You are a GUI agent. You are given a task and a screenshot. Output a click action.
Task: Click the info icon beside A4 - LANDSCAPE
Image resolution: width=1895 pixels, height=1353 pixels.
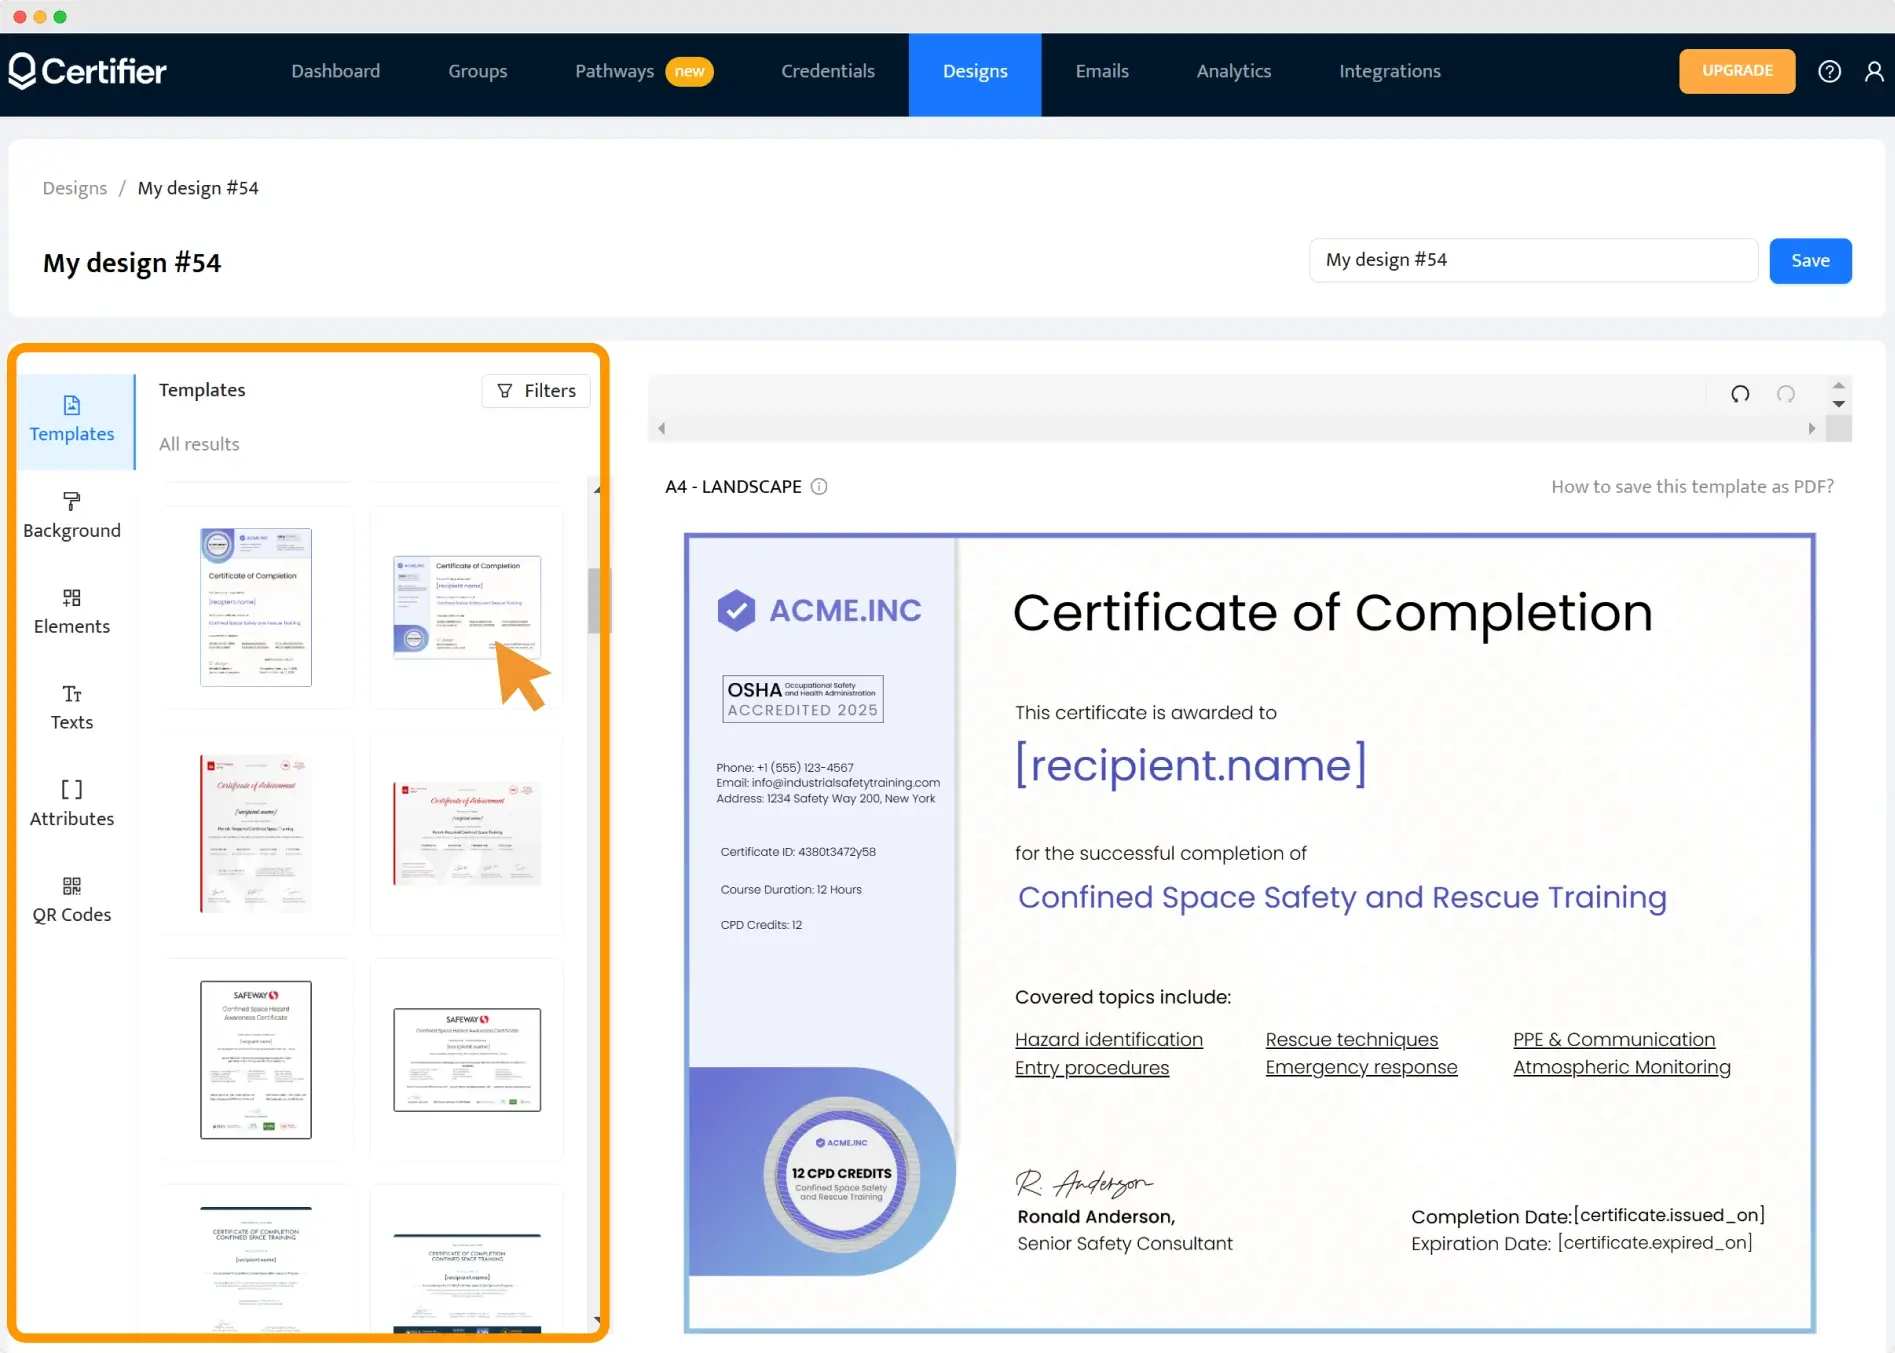[819, 487]
